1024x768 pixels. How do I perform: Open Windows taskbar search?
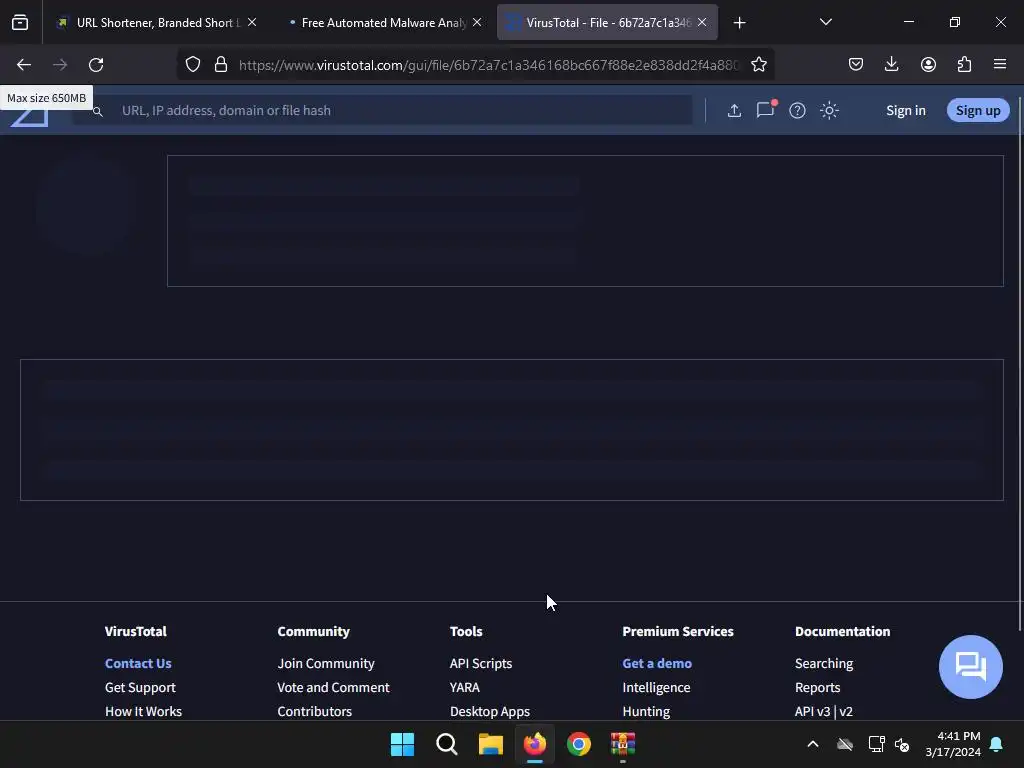[447, 744]
